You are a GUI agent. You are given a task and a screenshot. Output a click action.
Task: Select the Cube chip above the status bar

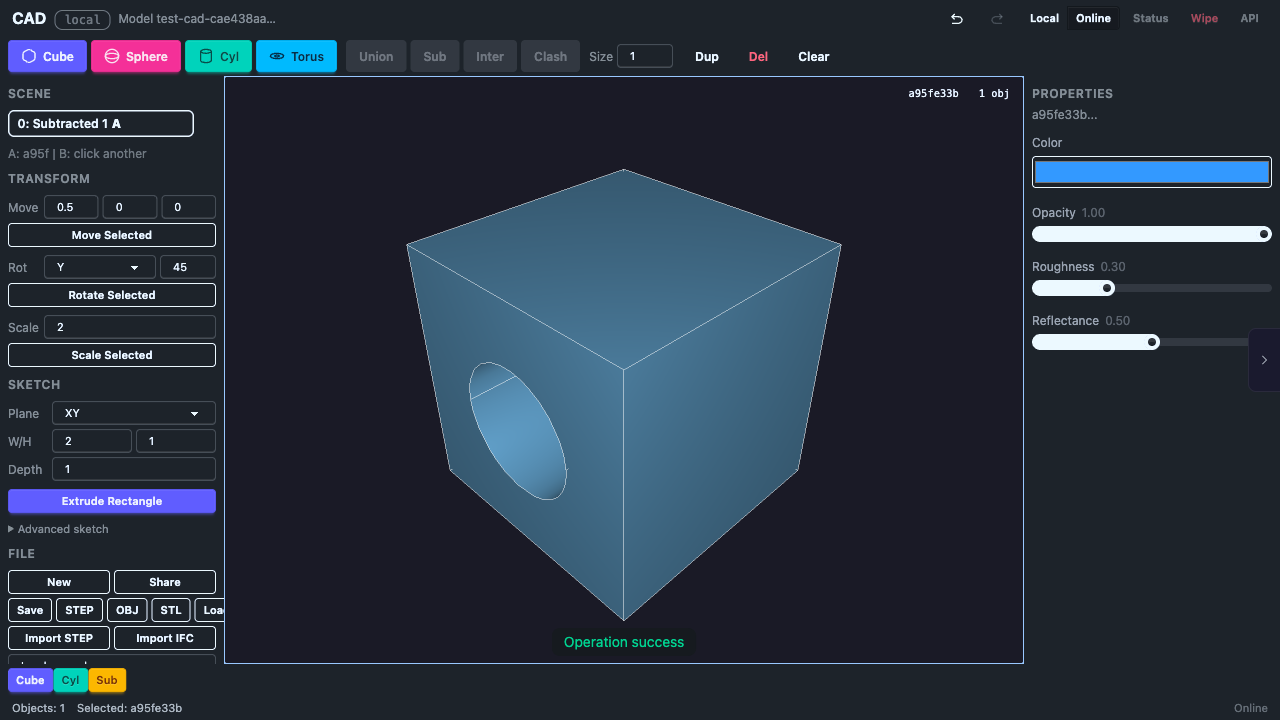point(30,680)
